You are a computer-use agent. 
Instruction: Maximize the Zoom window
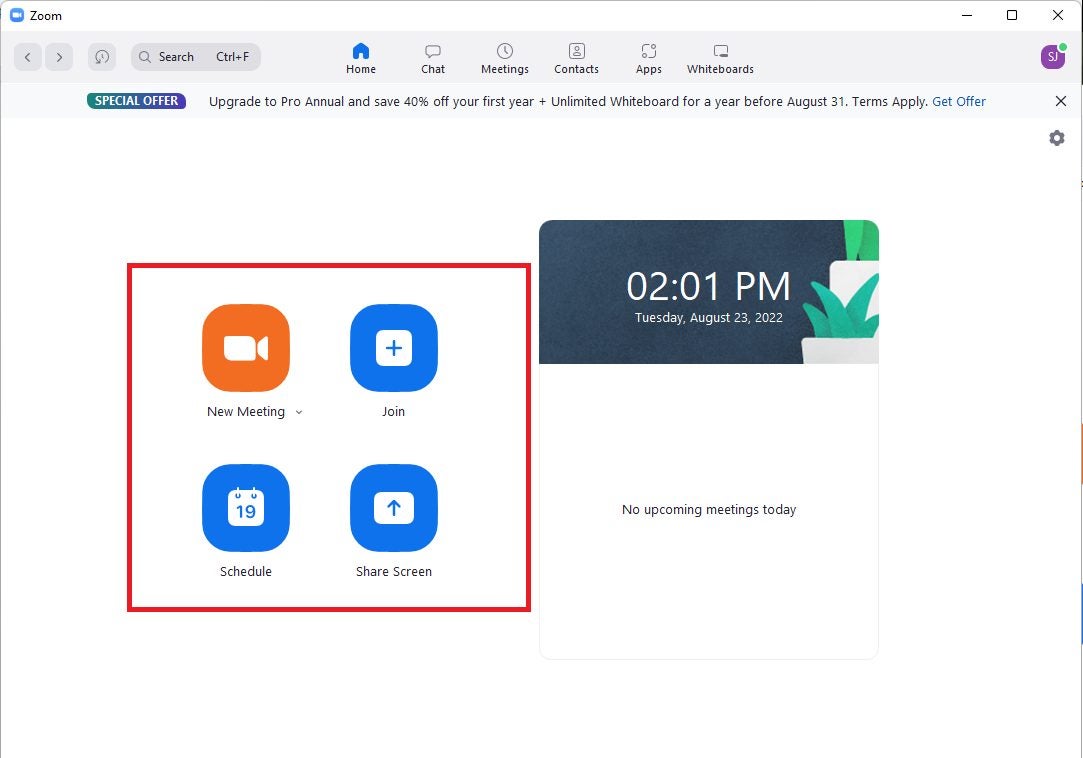1012,15
